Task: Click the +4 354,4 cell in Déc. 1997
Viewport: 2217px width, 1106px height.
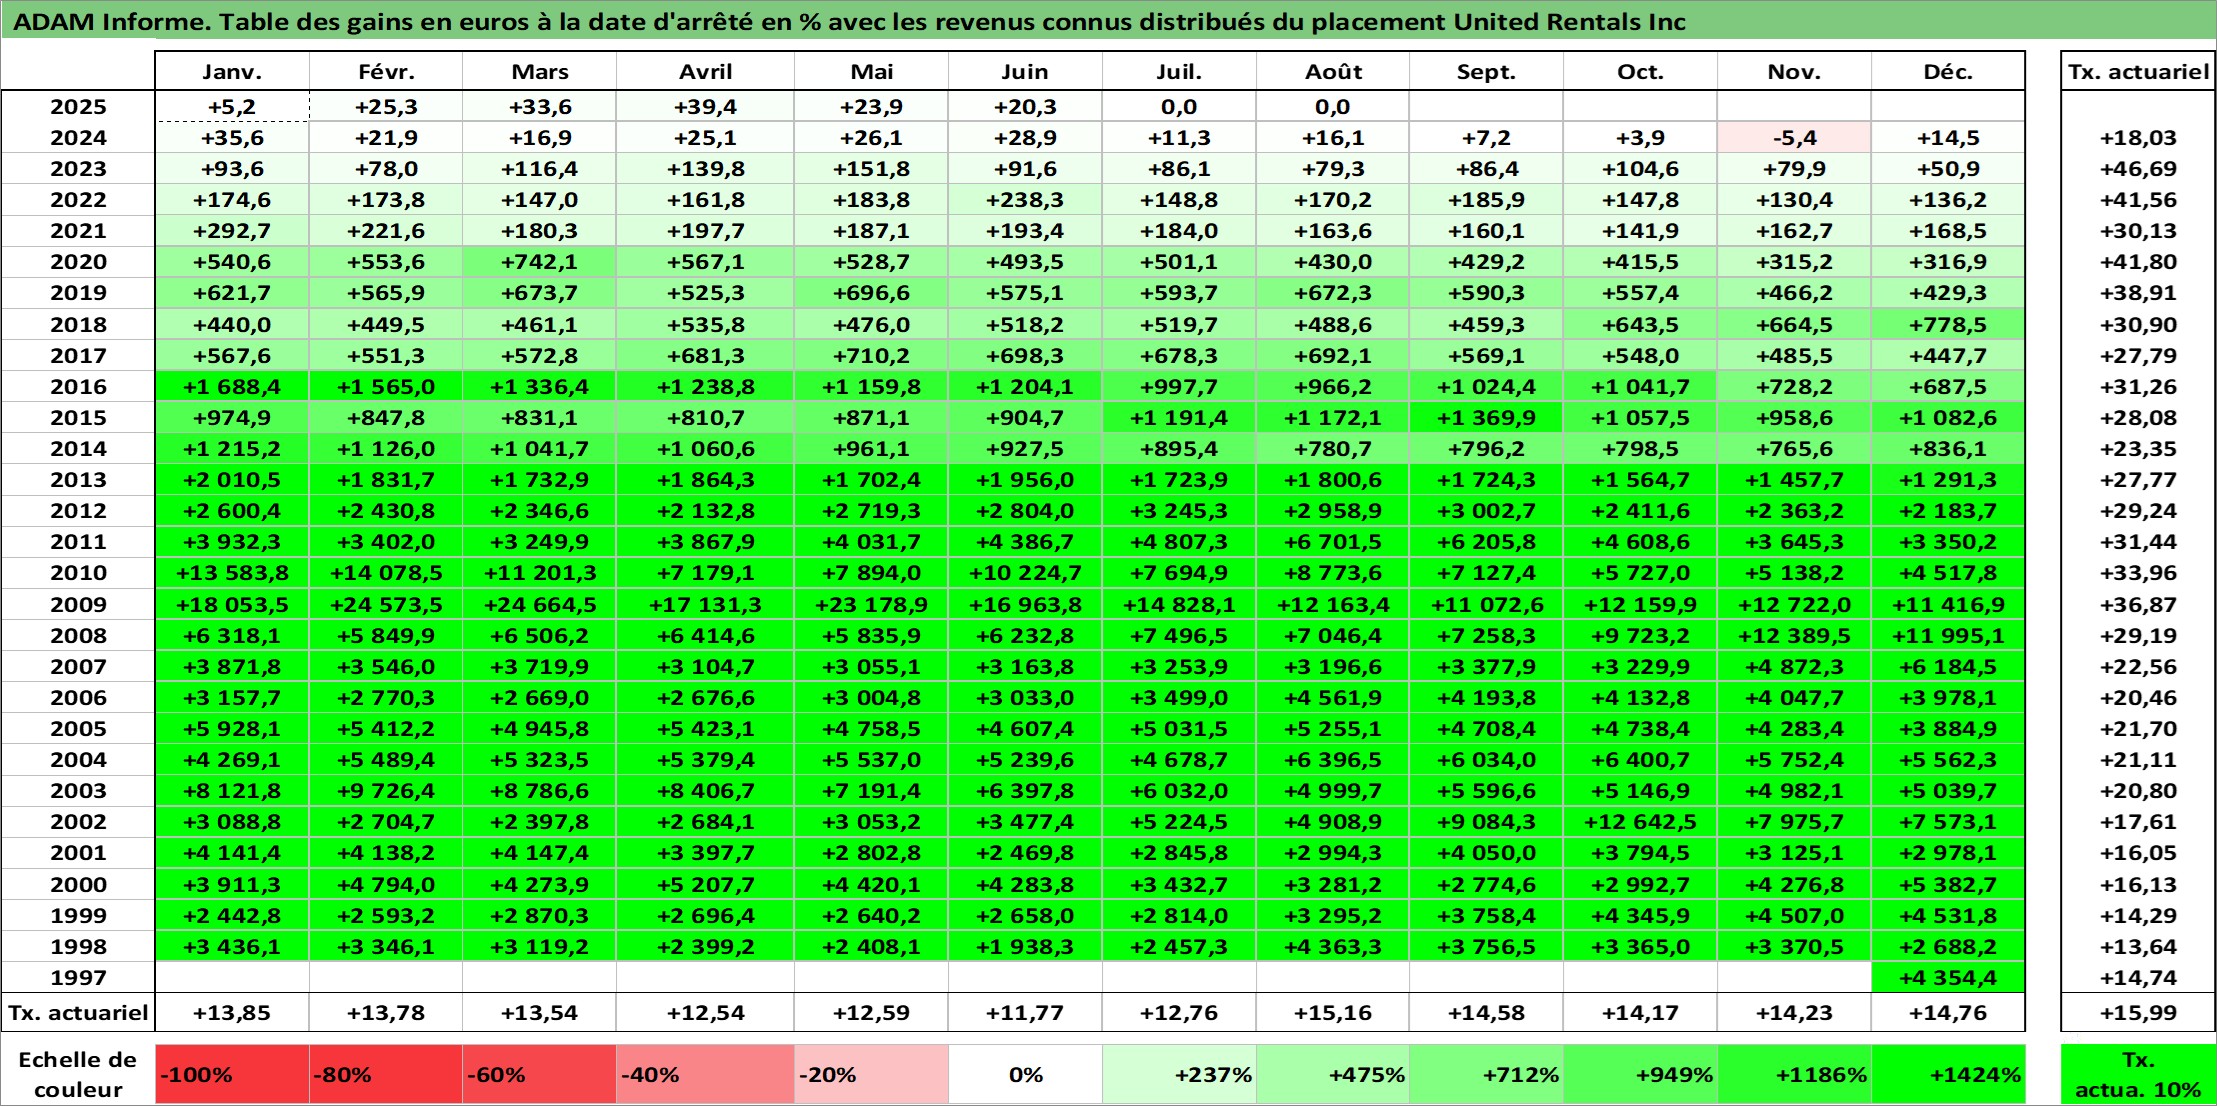Action: coord(1948,977)
